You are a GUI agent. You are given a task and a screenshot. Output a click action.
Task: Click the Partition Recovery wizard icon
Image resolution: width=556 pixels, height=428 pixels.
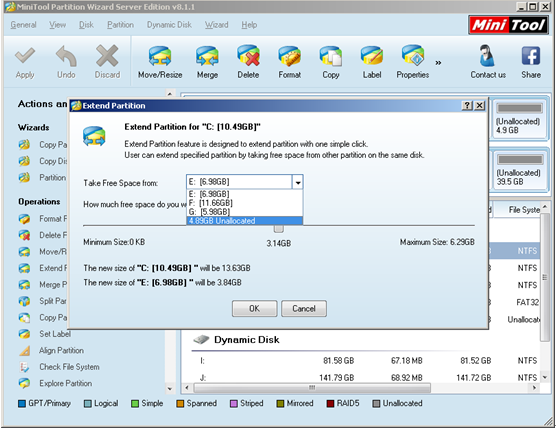[24, 177]
